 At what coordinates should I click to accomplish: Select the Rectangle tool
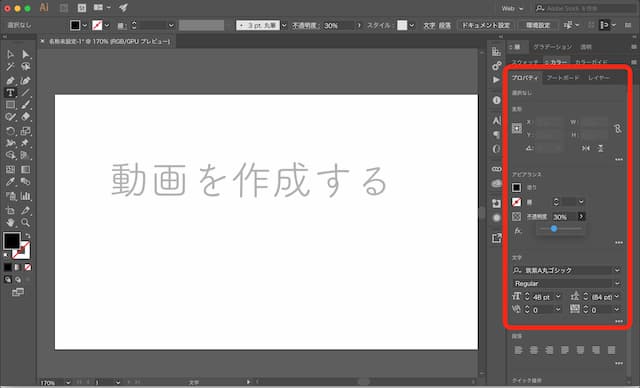[x=10, y=105]
